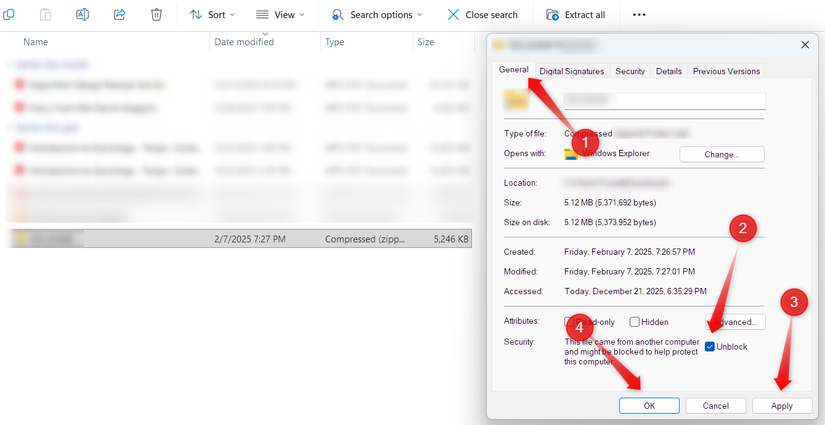
Task: Click the Paste clipboard icon
Action: (46, 15)
